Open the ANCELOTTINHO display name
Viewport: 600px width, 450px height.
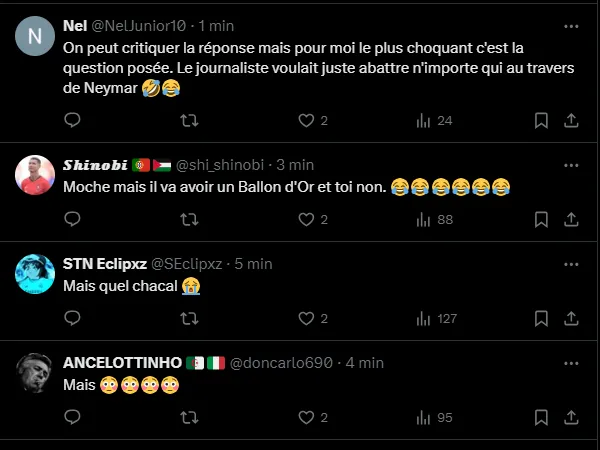tap(120, 362)
